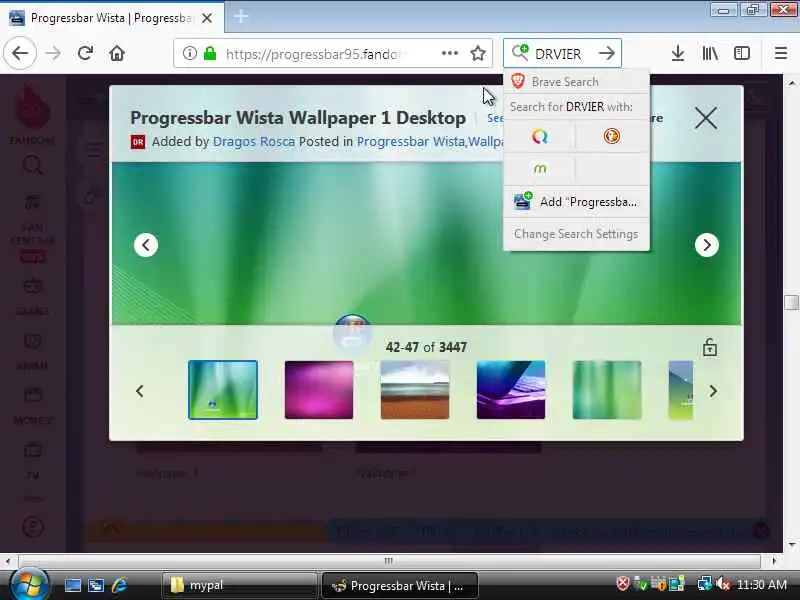Click in the DRVIER search field
This screenshot has height=600, width=800.
[562, 54]
